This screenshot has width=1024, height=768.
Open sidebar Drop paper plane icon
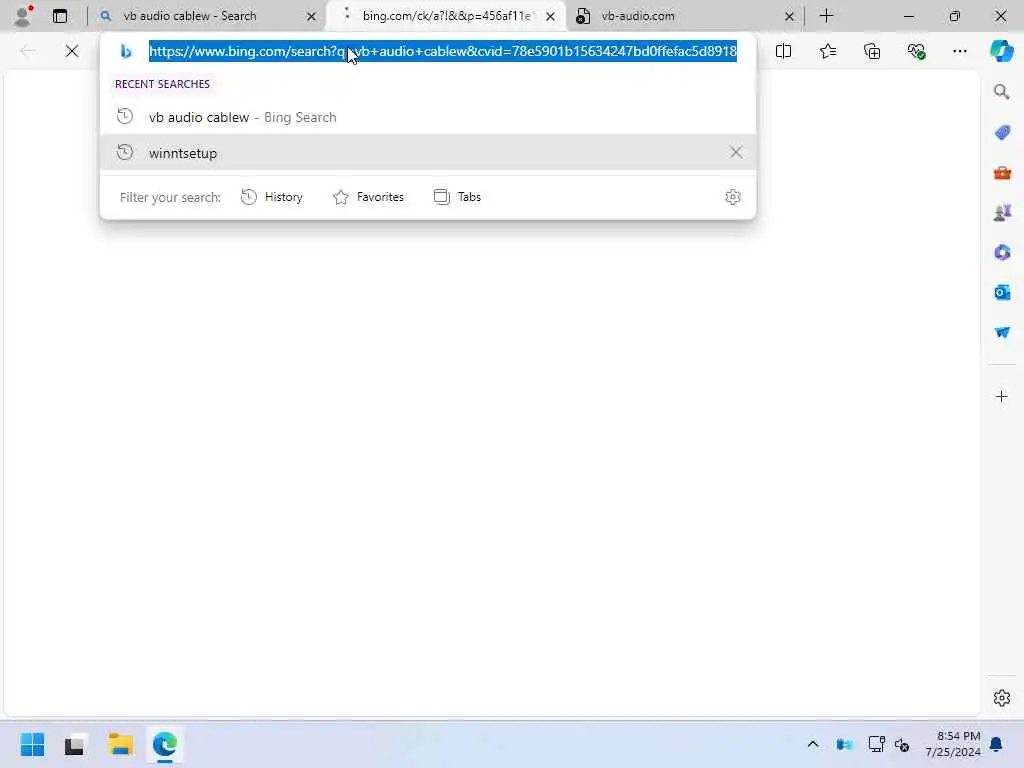coord(1002,332)
